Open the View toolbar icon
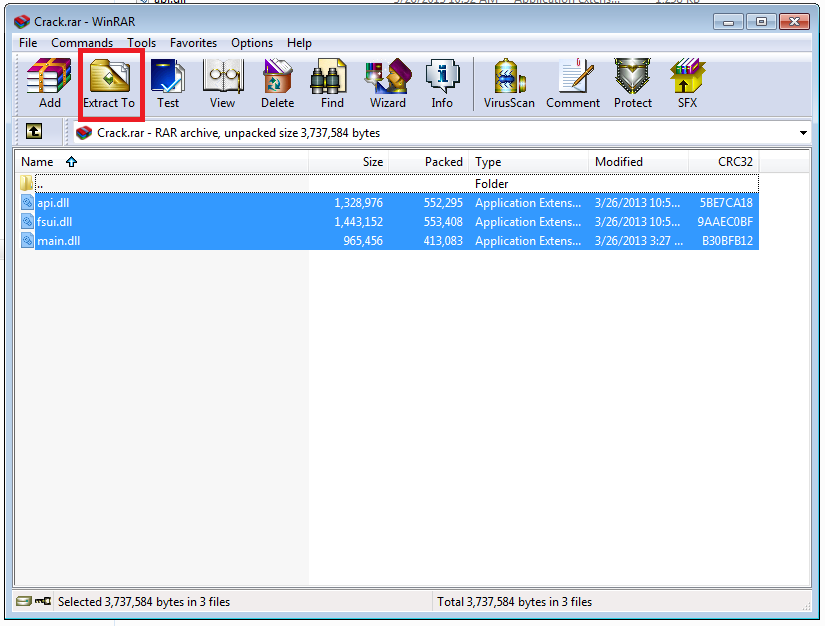The width and height of the screenshot is (825, 626). click(x=223, y=84)
